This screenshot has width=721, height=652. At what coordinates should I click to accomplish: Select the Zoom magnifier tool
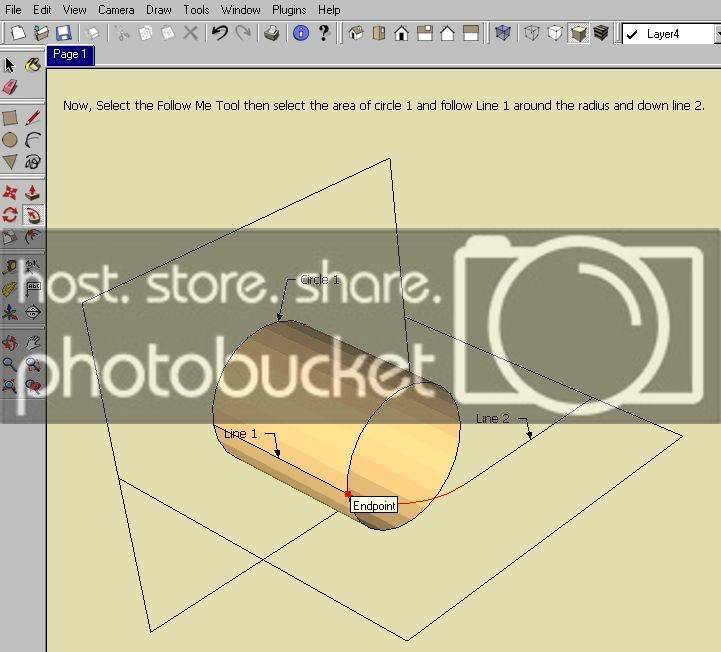pos(10,364)
